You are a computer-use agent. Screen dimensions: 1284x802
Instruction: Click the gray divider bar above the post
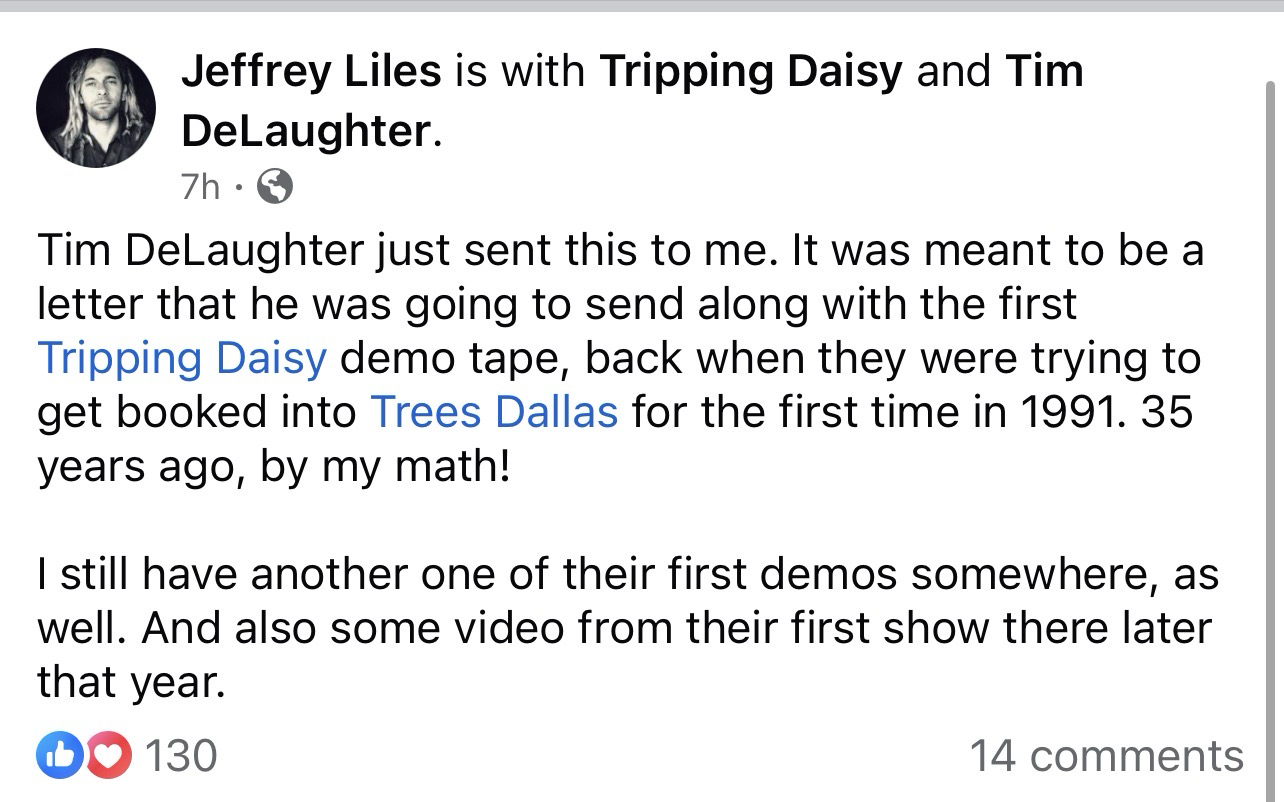pyautogui.click(x=642, y=6)
